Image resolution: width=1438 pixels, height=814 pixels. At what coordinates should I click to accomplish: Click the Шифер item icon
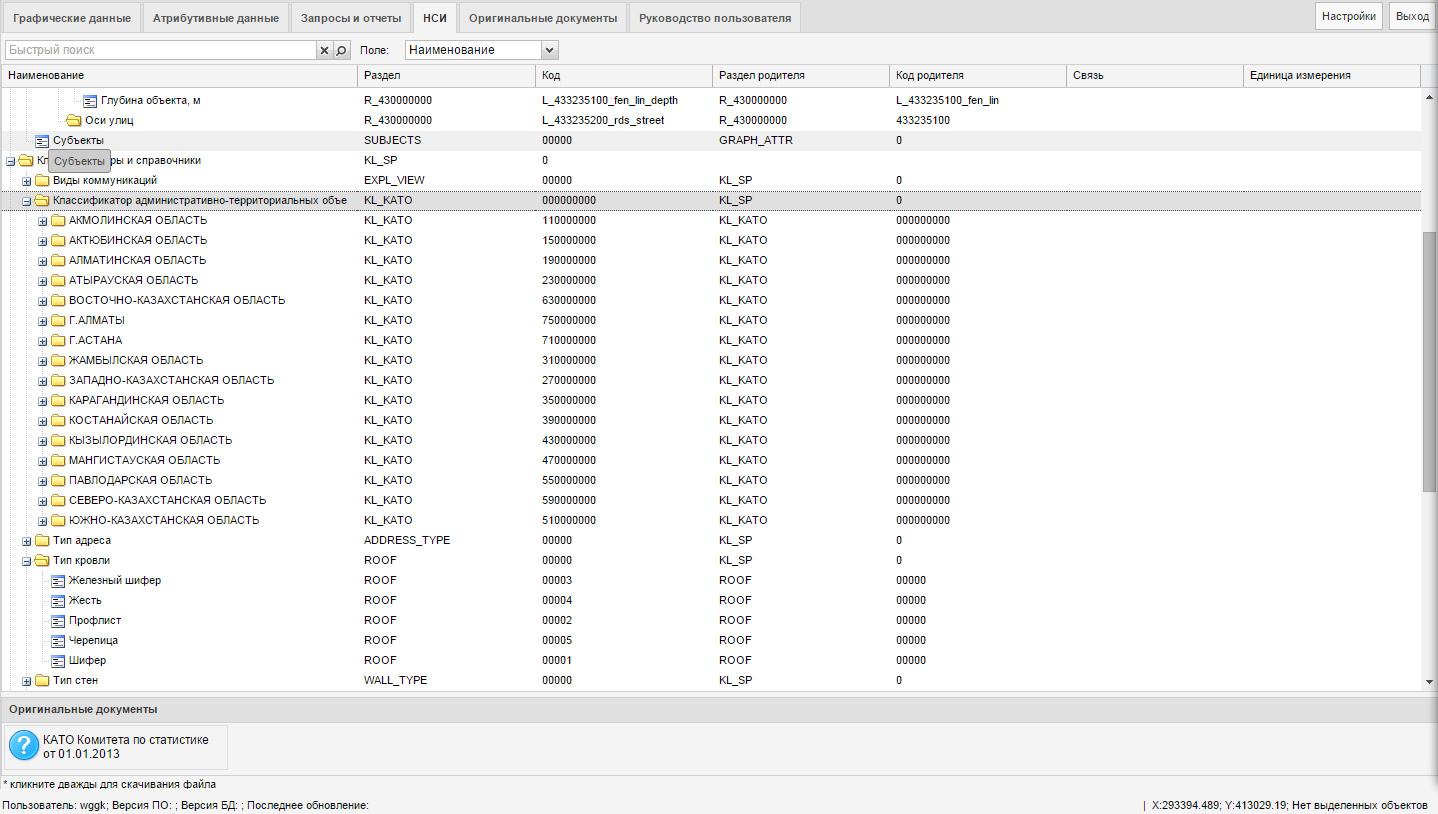(x=58, y=660)
